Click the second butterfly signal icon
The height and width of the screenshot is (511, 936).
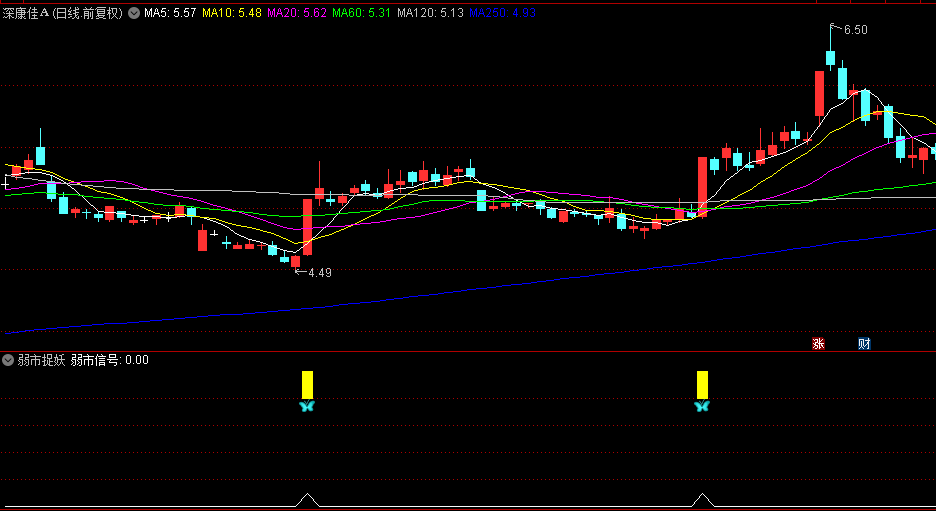coord(702,407)
